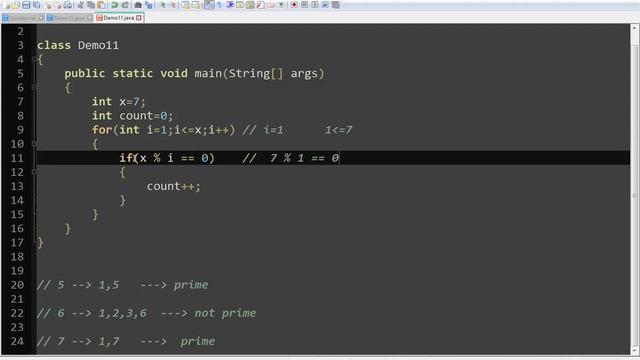Cut selection with the scissors icon
This screenshot has width=640, height=360.
80,5
